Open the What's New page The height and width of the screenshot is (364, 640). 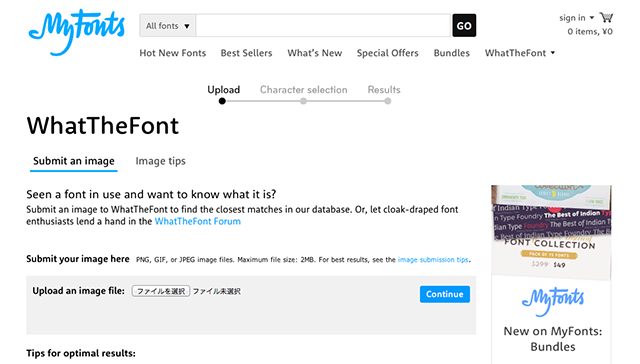click(x=315, y=53)
